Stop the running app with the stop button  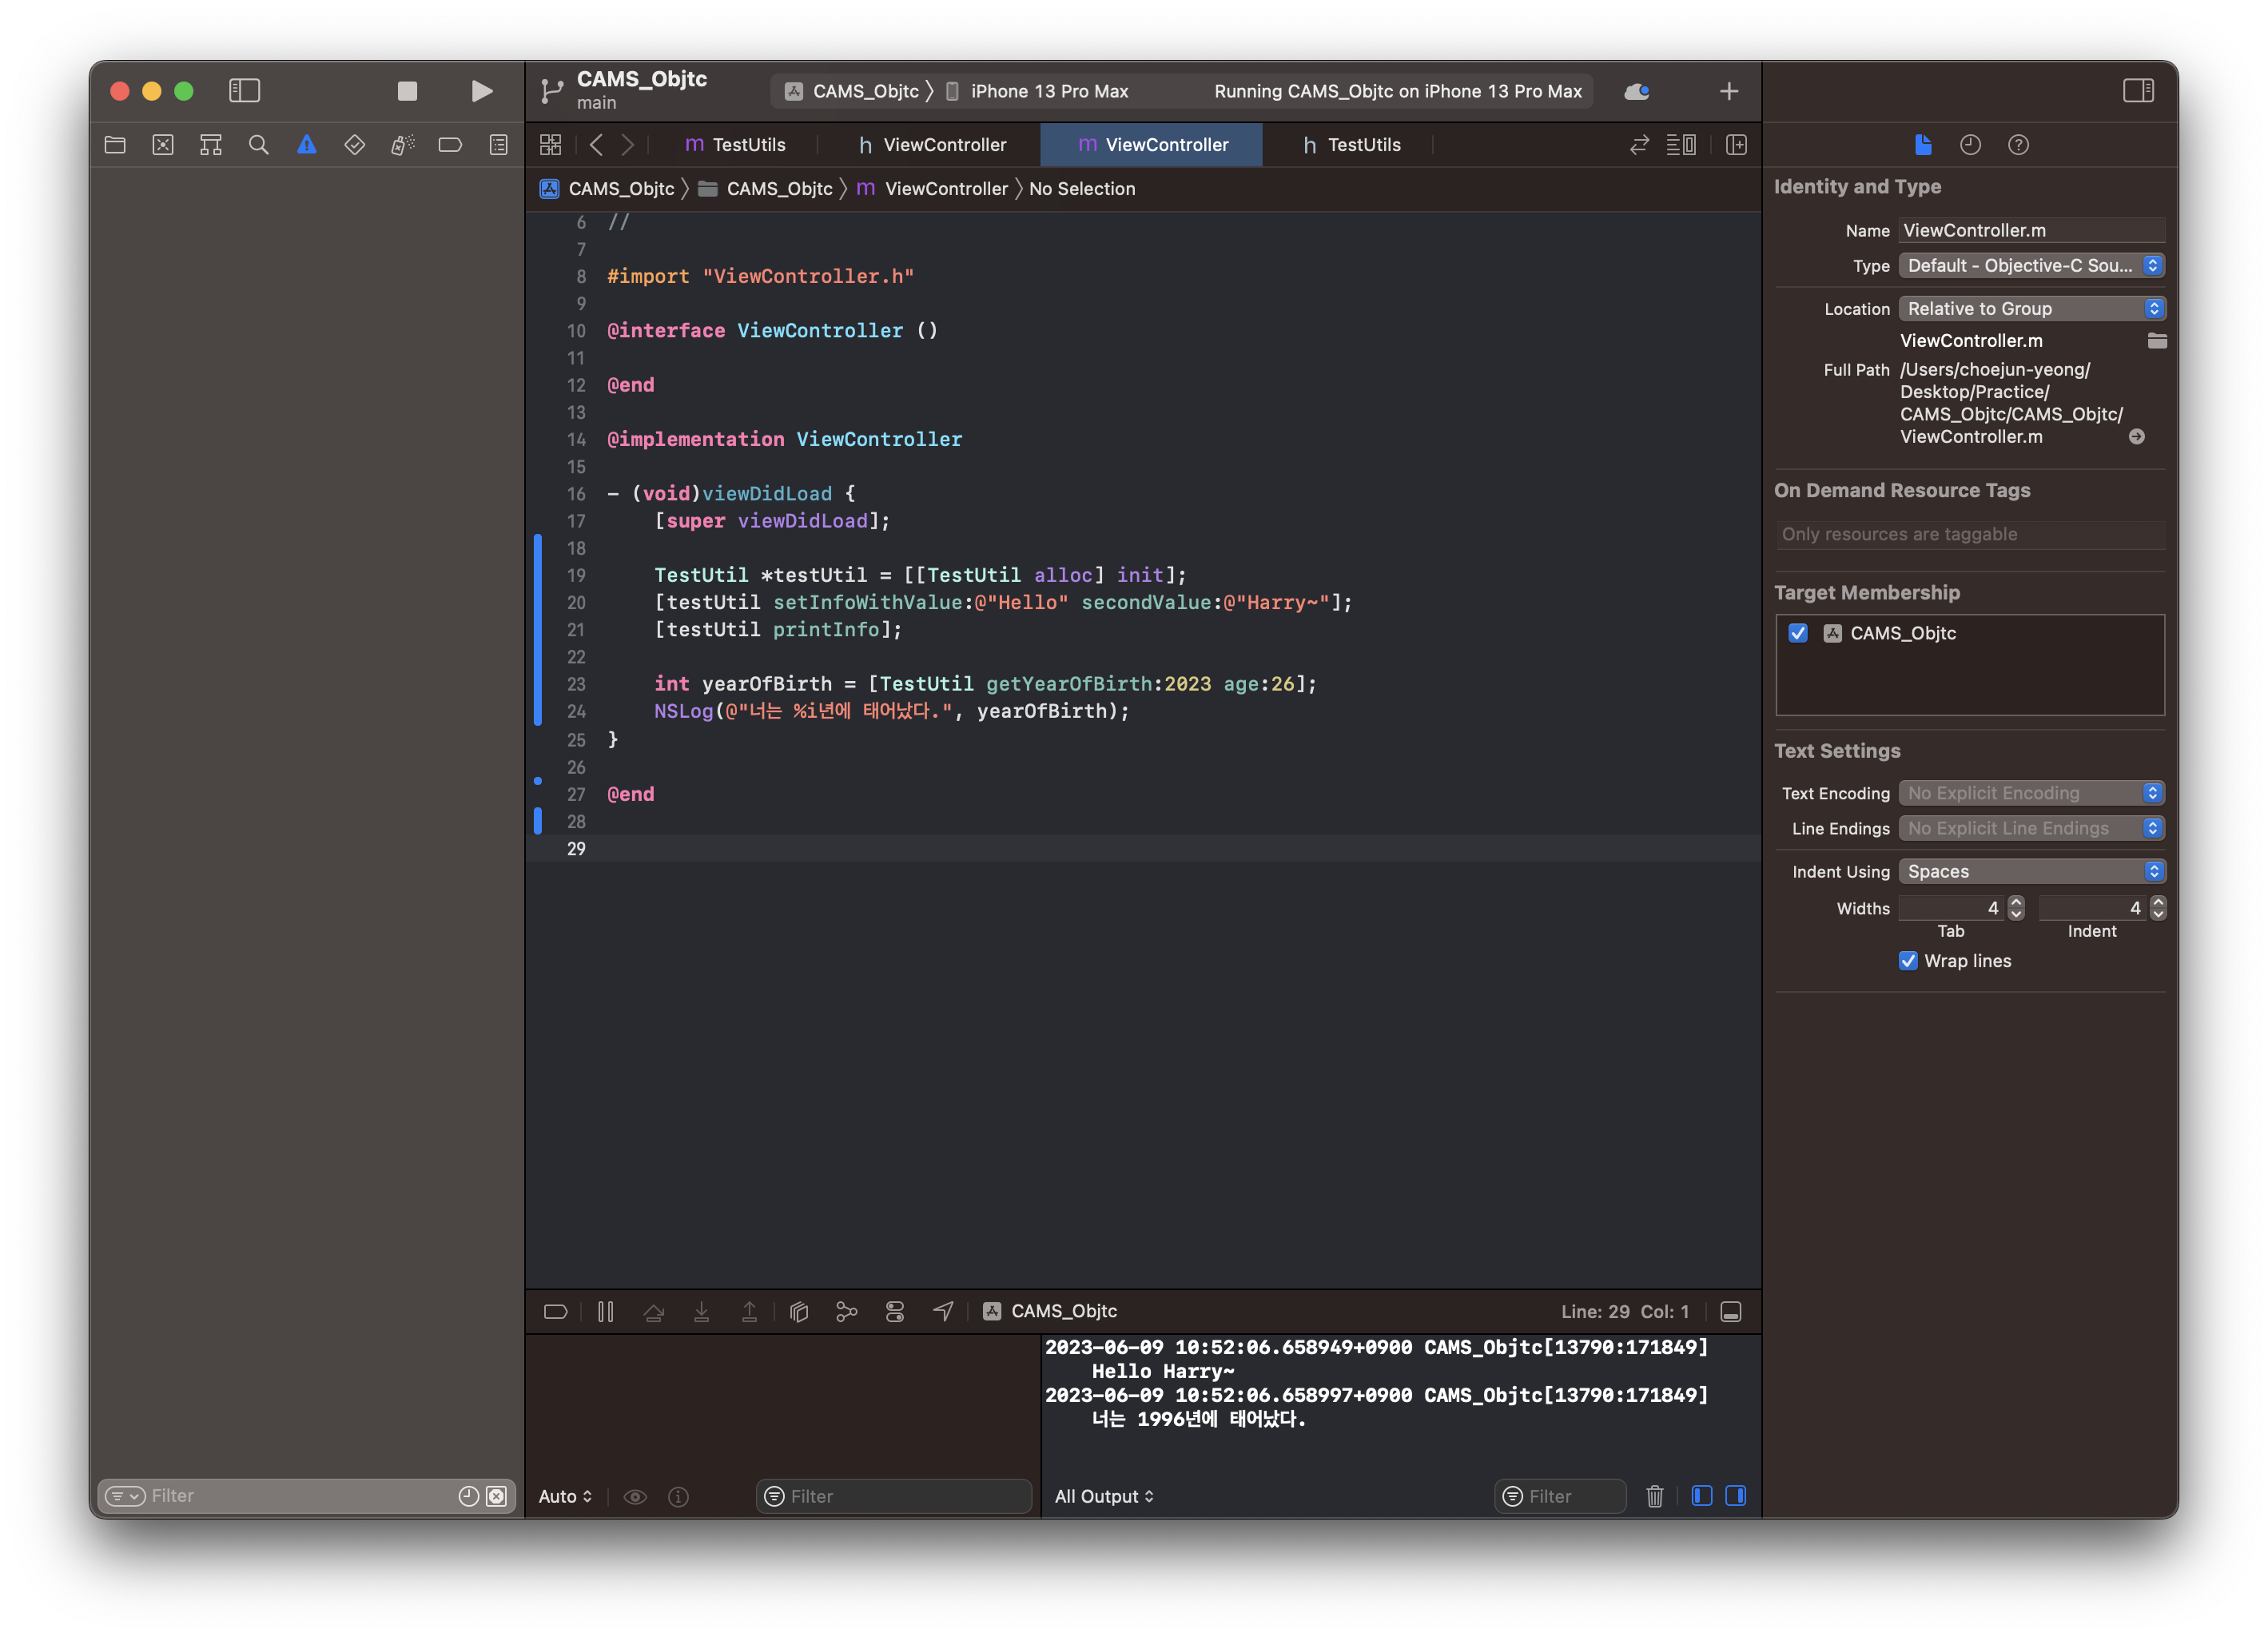pos(407,91)
